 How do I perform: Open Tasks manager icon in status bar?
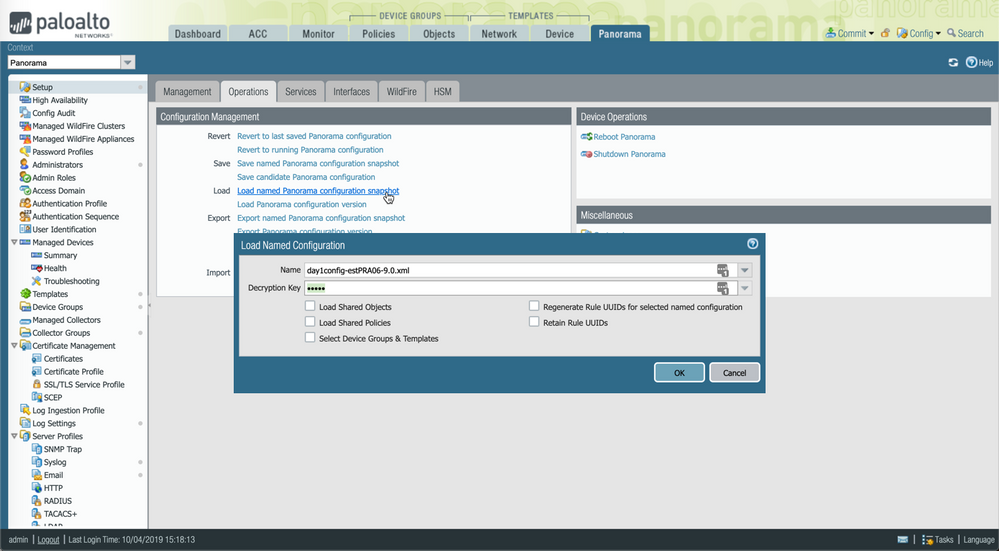click(x=928, y=540)
